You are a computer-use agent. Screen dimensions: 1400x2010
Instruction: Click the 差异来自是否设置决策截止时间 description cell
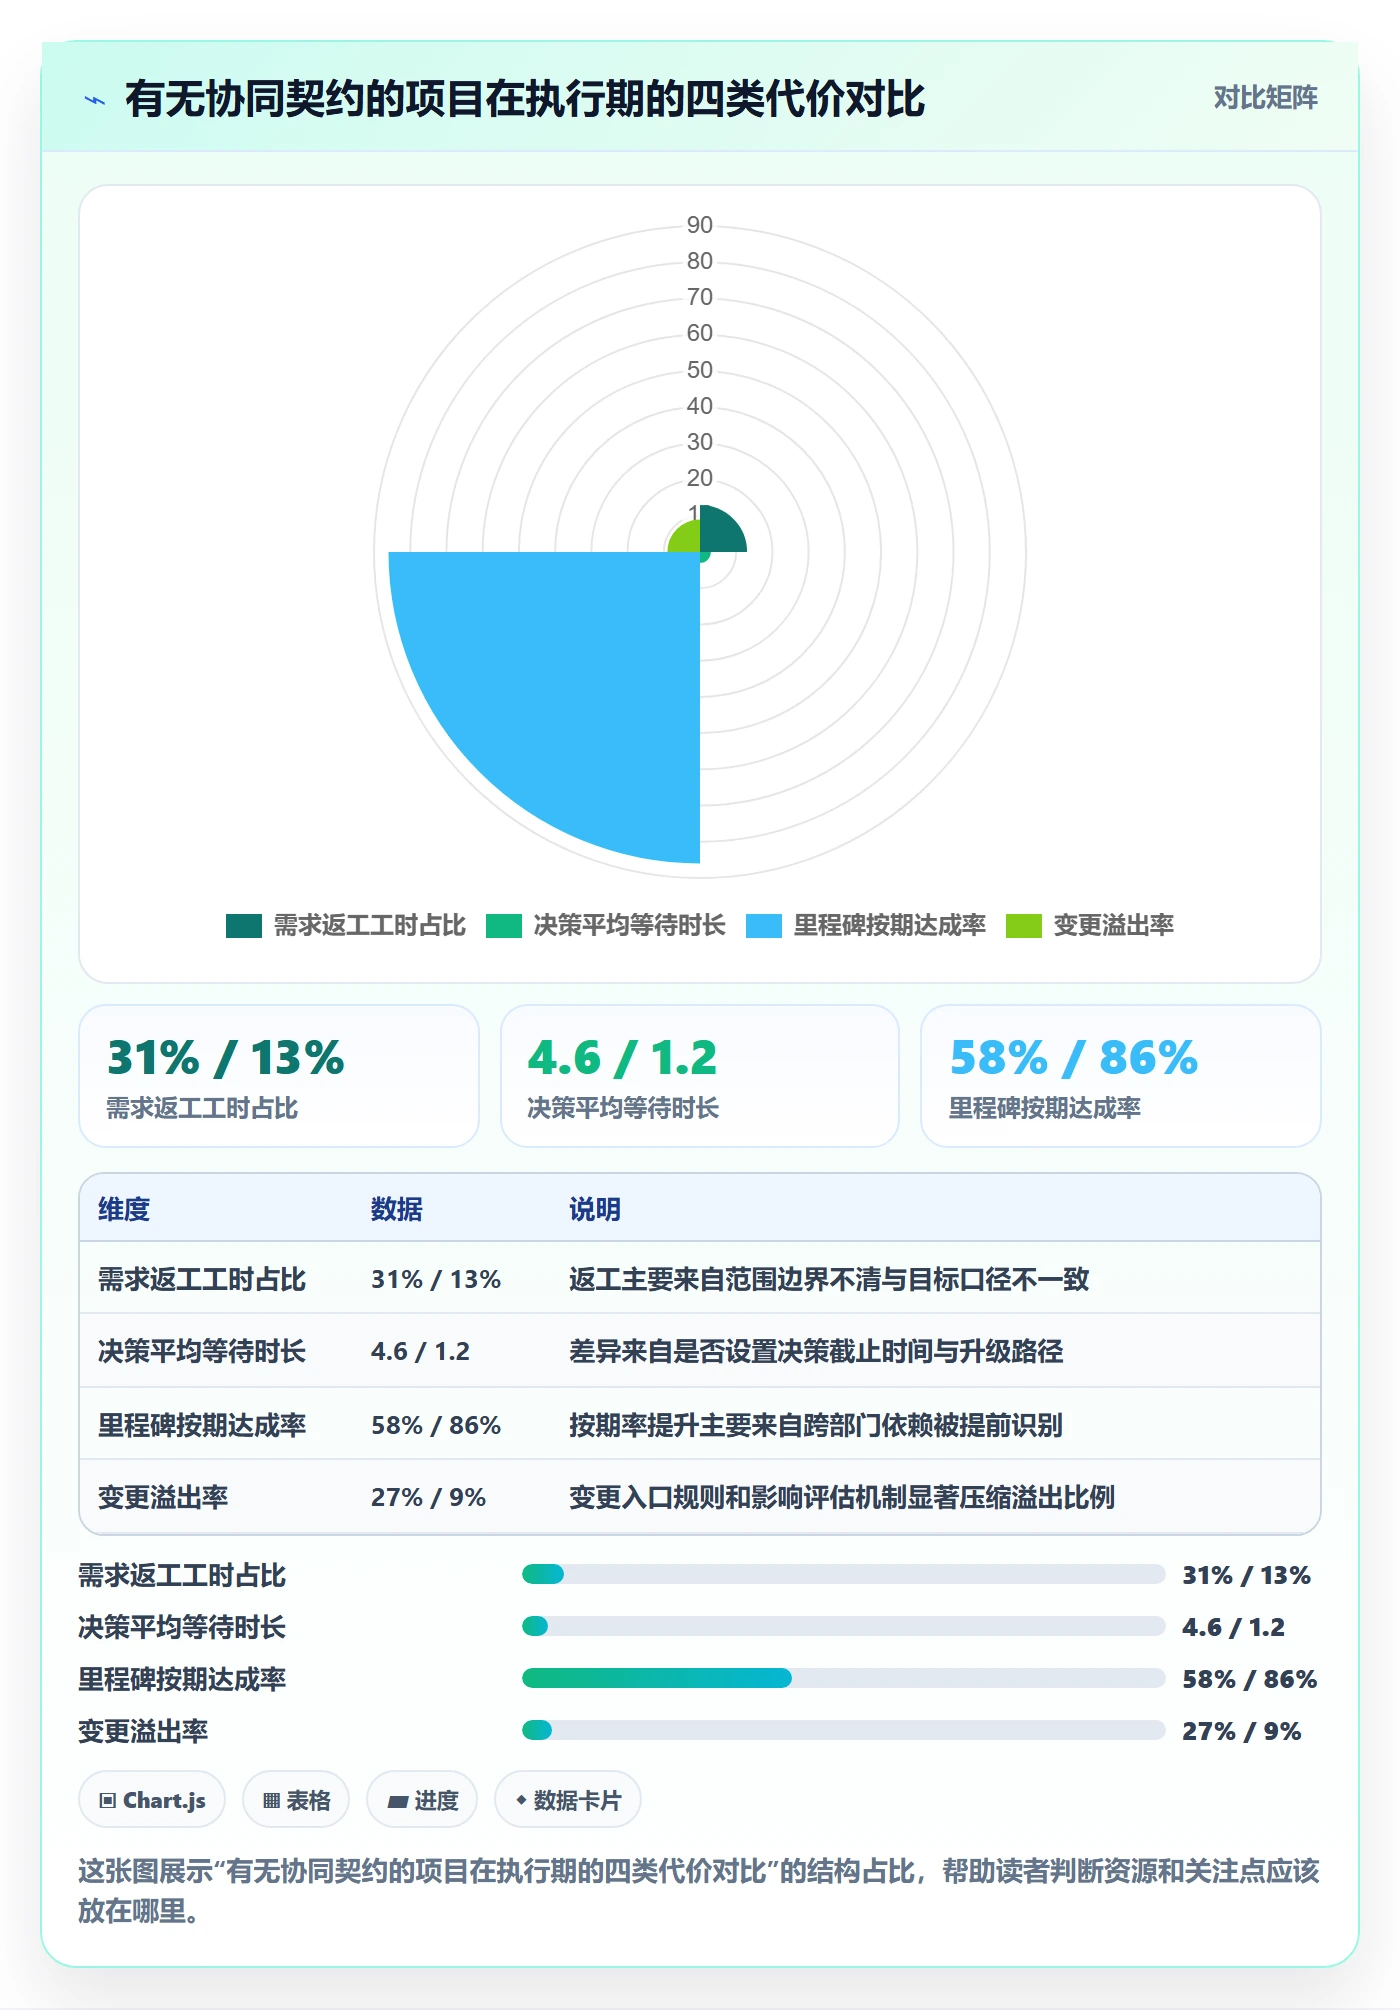(816, 1352)
